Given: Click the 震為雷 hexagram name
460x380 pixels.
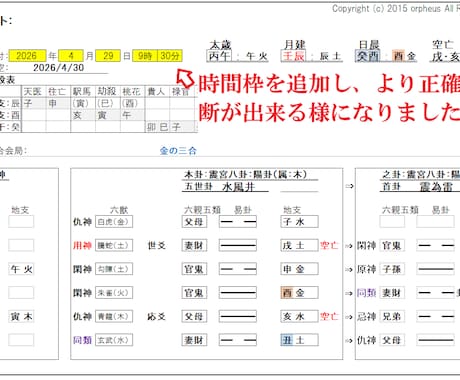Looking at the screenshot, I should tap(436, 187).
